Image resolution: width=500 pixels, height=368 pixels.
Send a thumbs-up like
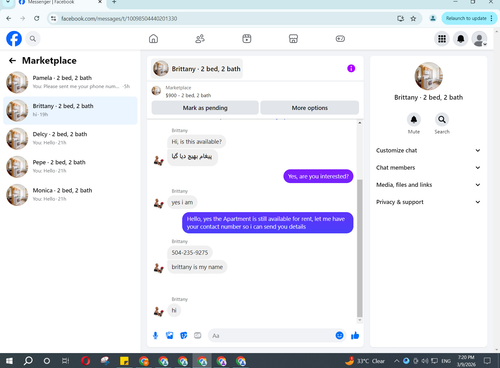coord(355,335)
